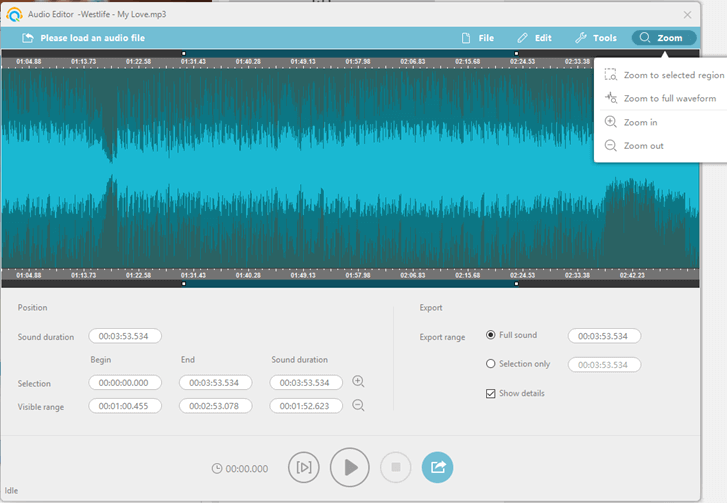
Task: Collapse the Zoom menu button
Action: [663, 38]
